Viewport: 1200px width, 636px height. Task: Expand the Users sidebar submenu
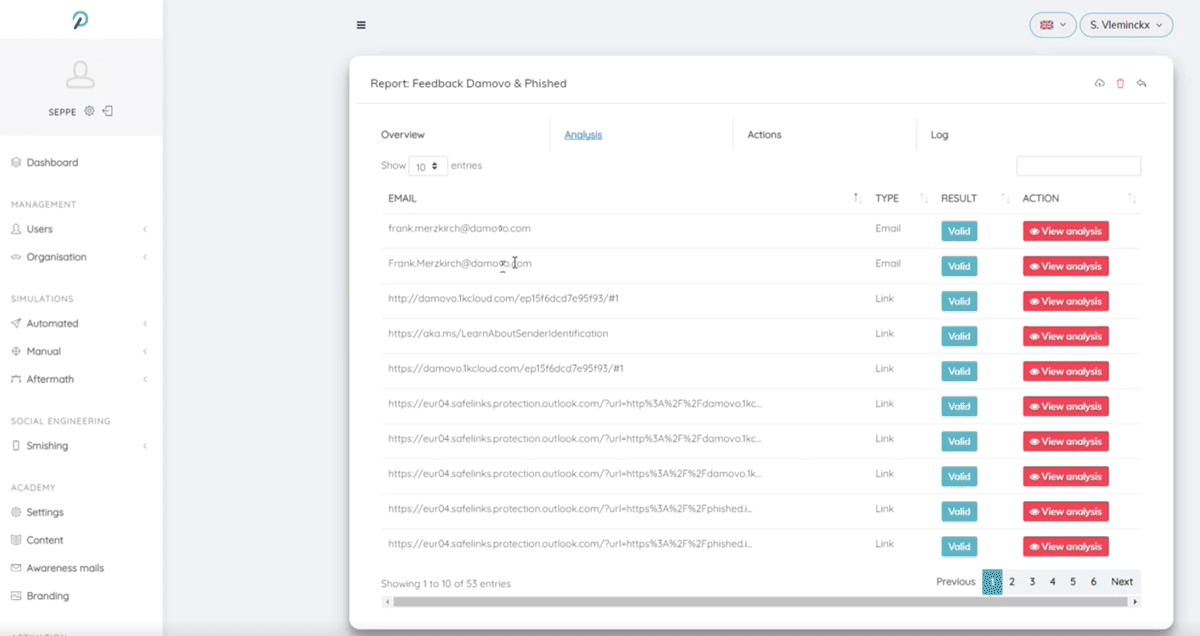coord(145,229)
